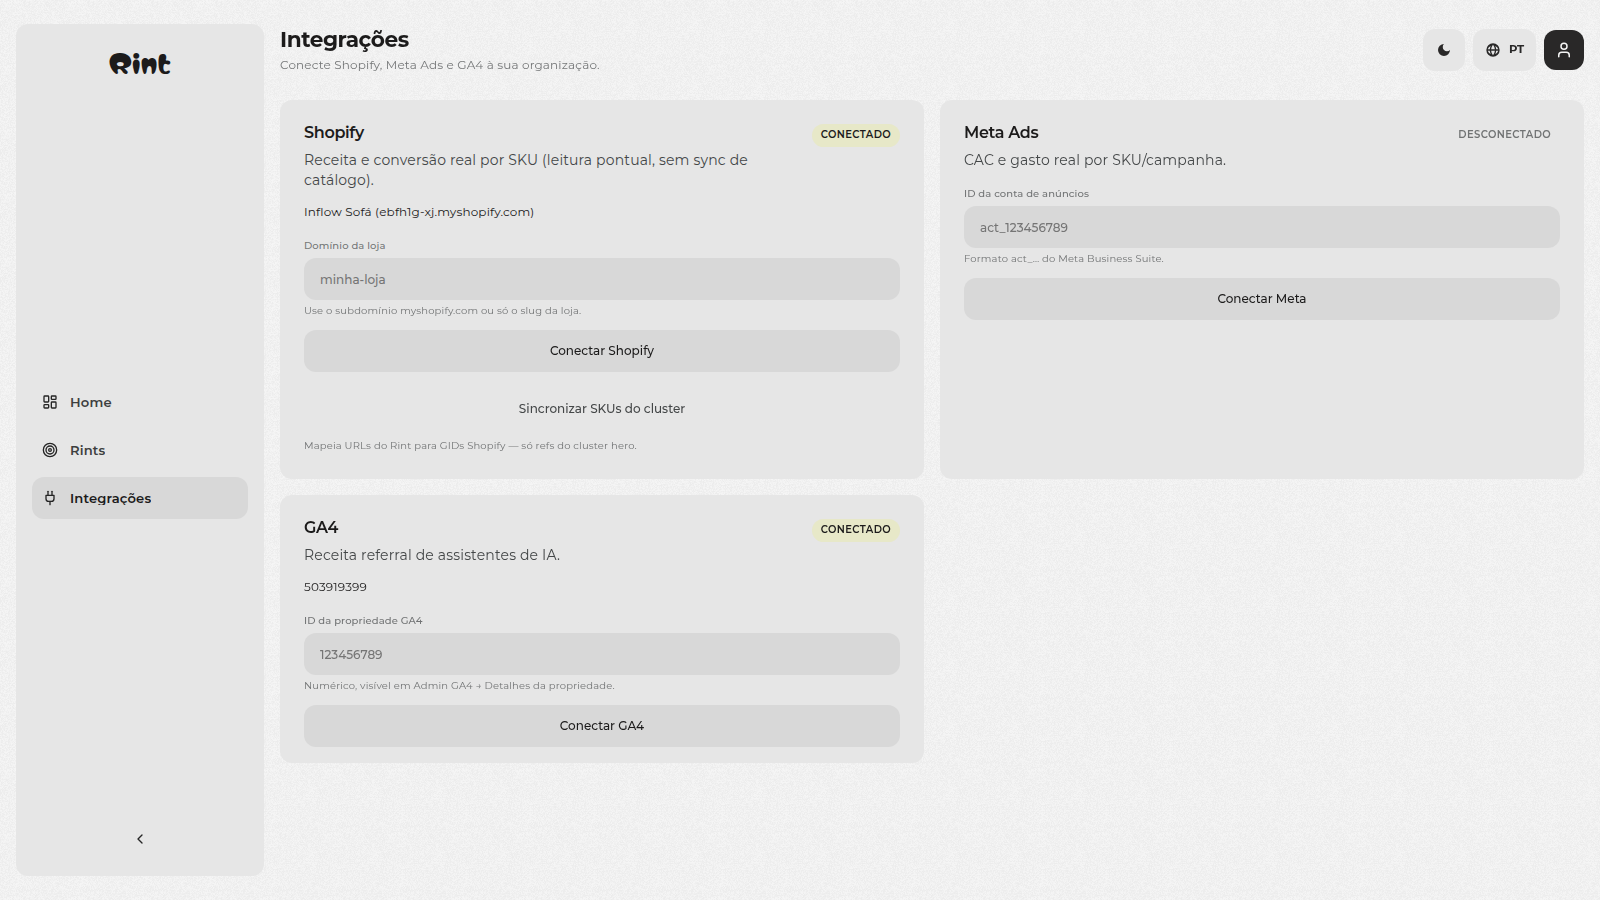Click Sincronizar SKUs do cluster
The height and width of the screenshot is (900, 1600).
coord(602,409)
